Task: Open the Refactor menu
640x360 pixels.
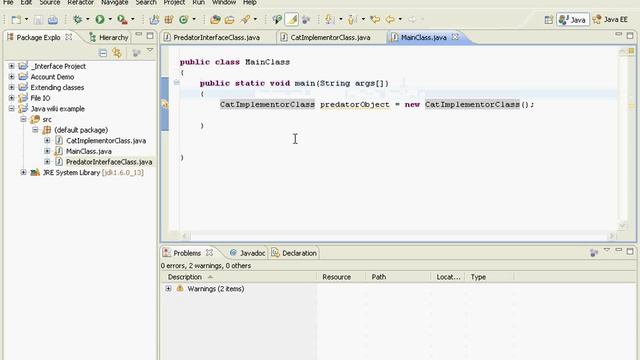Action: pos(80,2)
